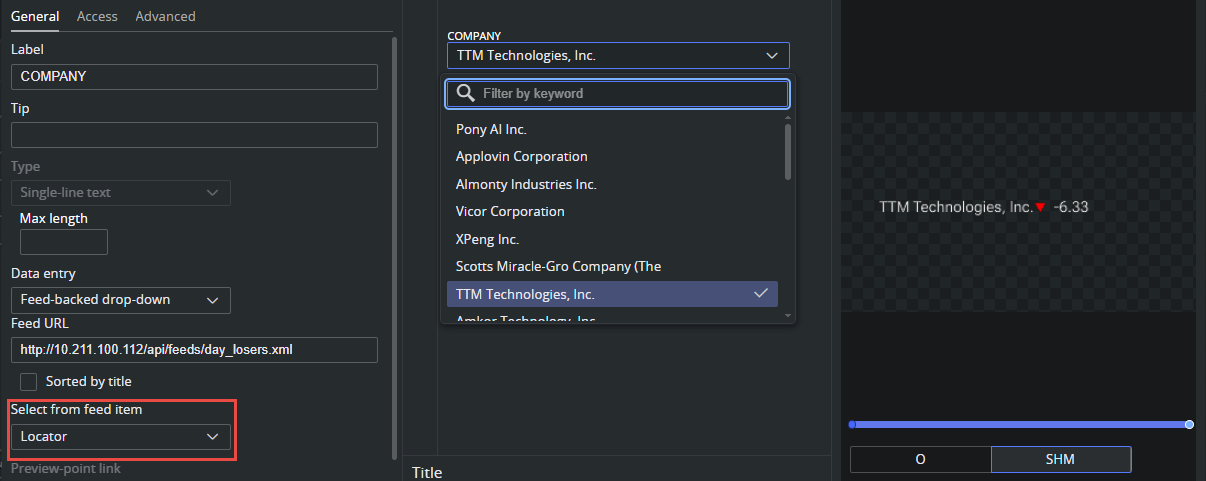The image size is (1206, 481).
Task: Click the red down-arrow indicator in preview
Action: 1040,207
